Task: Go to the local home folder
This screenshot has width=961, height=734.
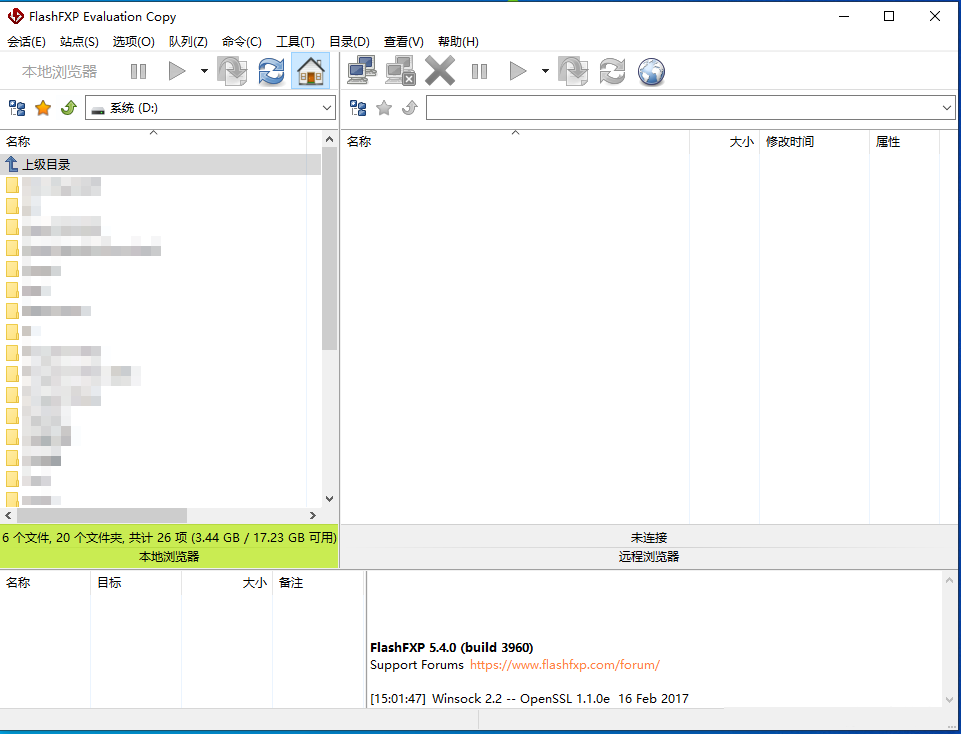Action: [x=310, y=71]
